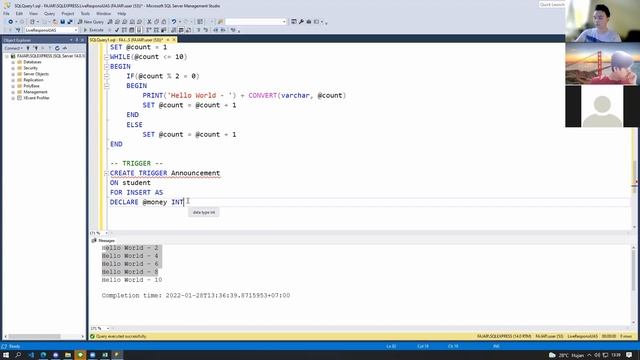Toggle Results to Grid output mode

click(x=181, y=30)
